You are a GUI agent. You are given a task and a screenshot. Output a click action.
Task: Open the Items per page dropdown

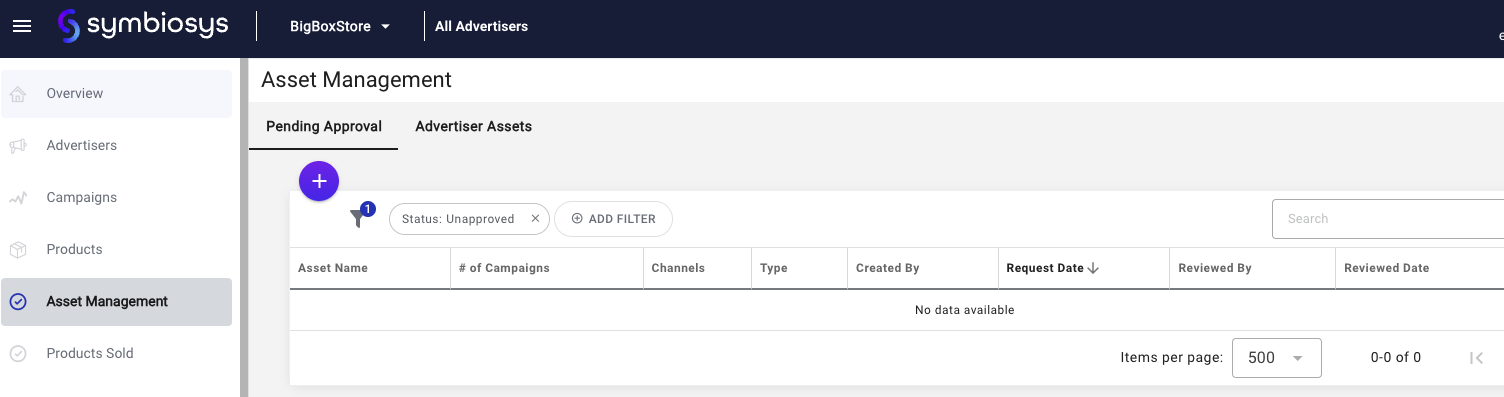[x=1277, y=358]
